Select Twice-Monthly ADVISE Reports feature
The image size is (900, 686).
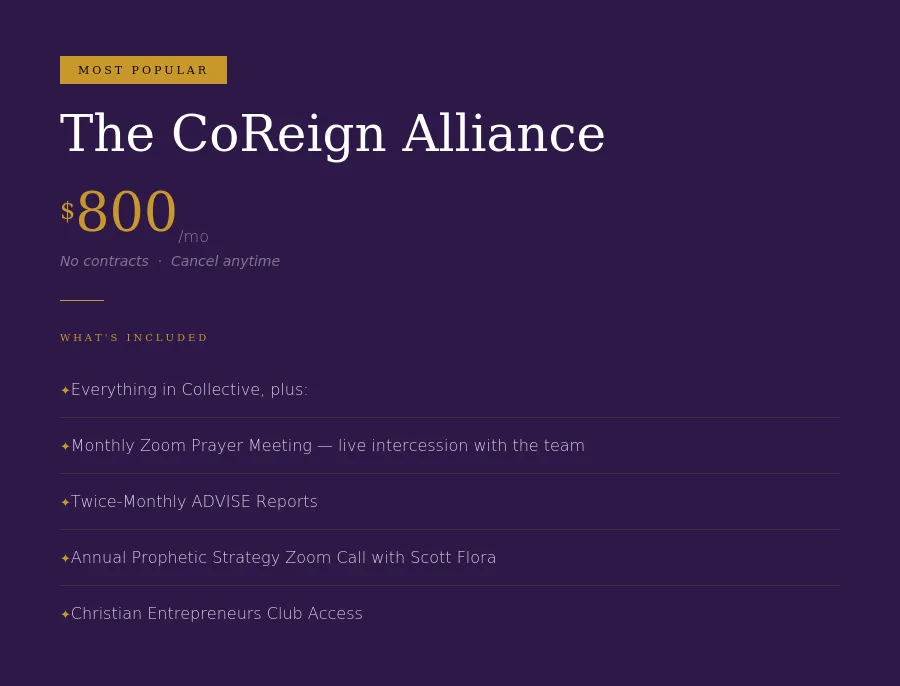coord(450,502)
